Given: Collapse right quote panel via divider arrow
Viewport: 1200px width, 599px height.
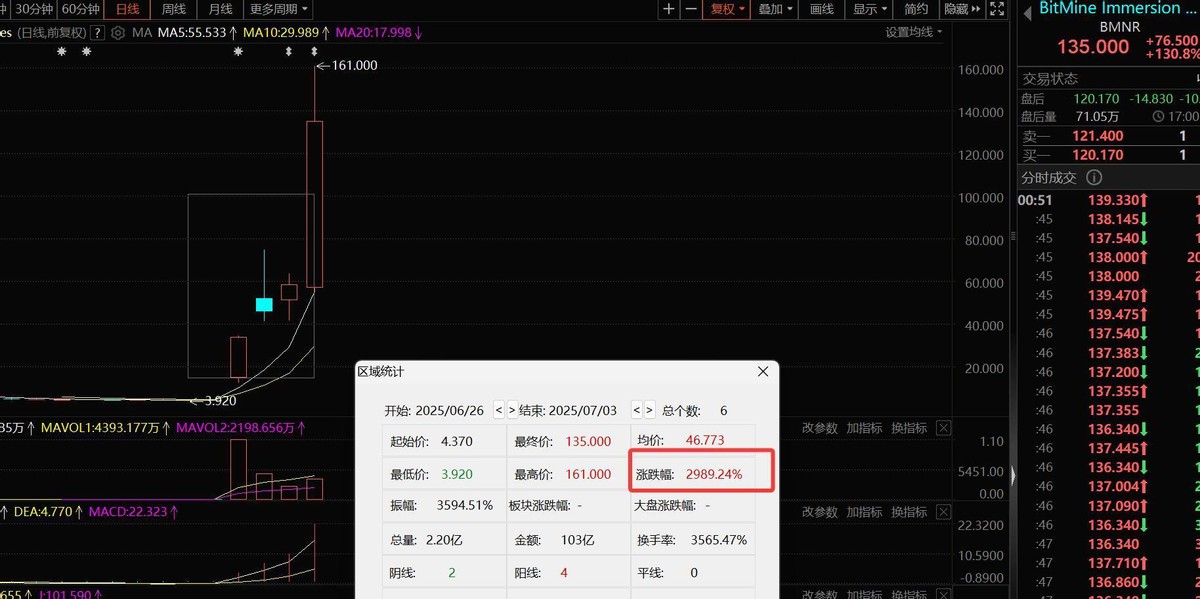Looking at the screenshot, I should pos(1012,474).
